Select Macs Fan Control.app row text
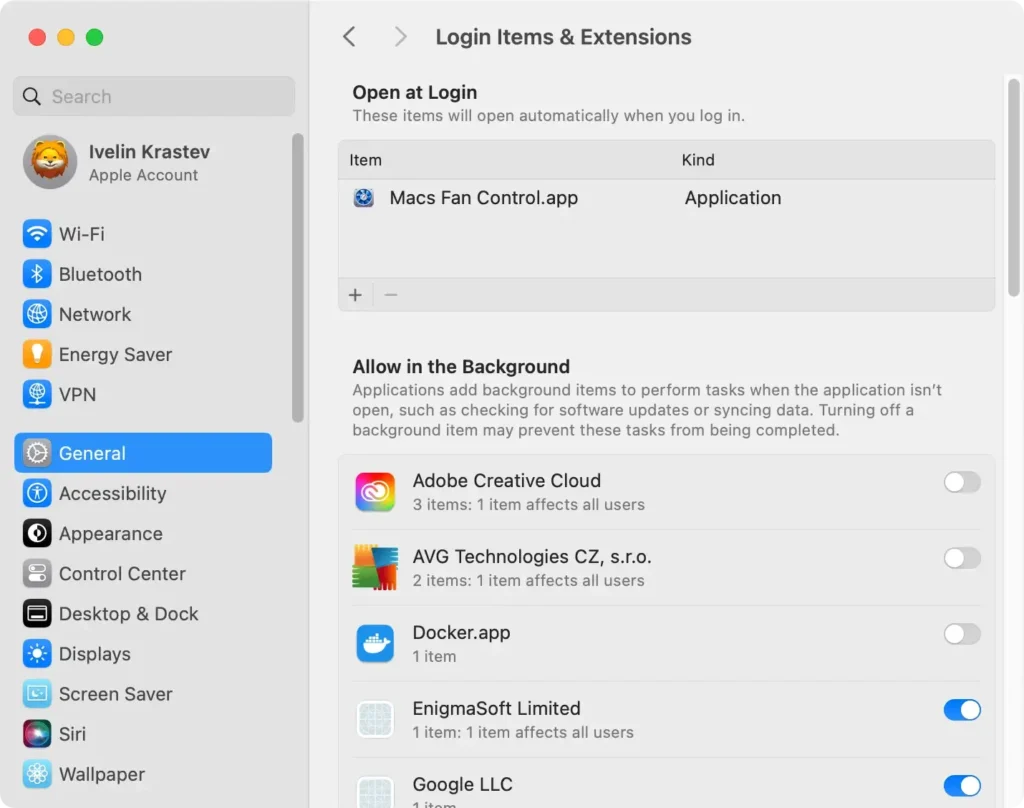The image size is (1024, 808). pos(483,197)
